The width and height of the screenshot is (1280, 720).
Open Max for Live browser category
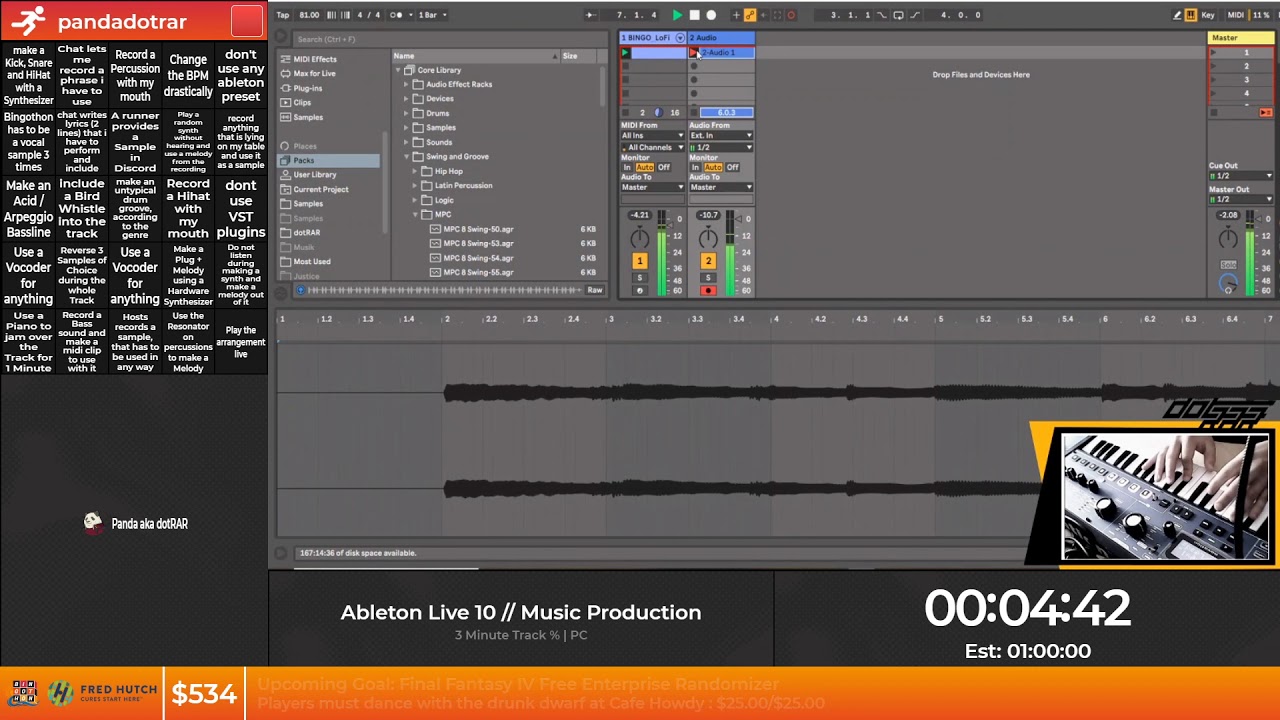[314, 73]
